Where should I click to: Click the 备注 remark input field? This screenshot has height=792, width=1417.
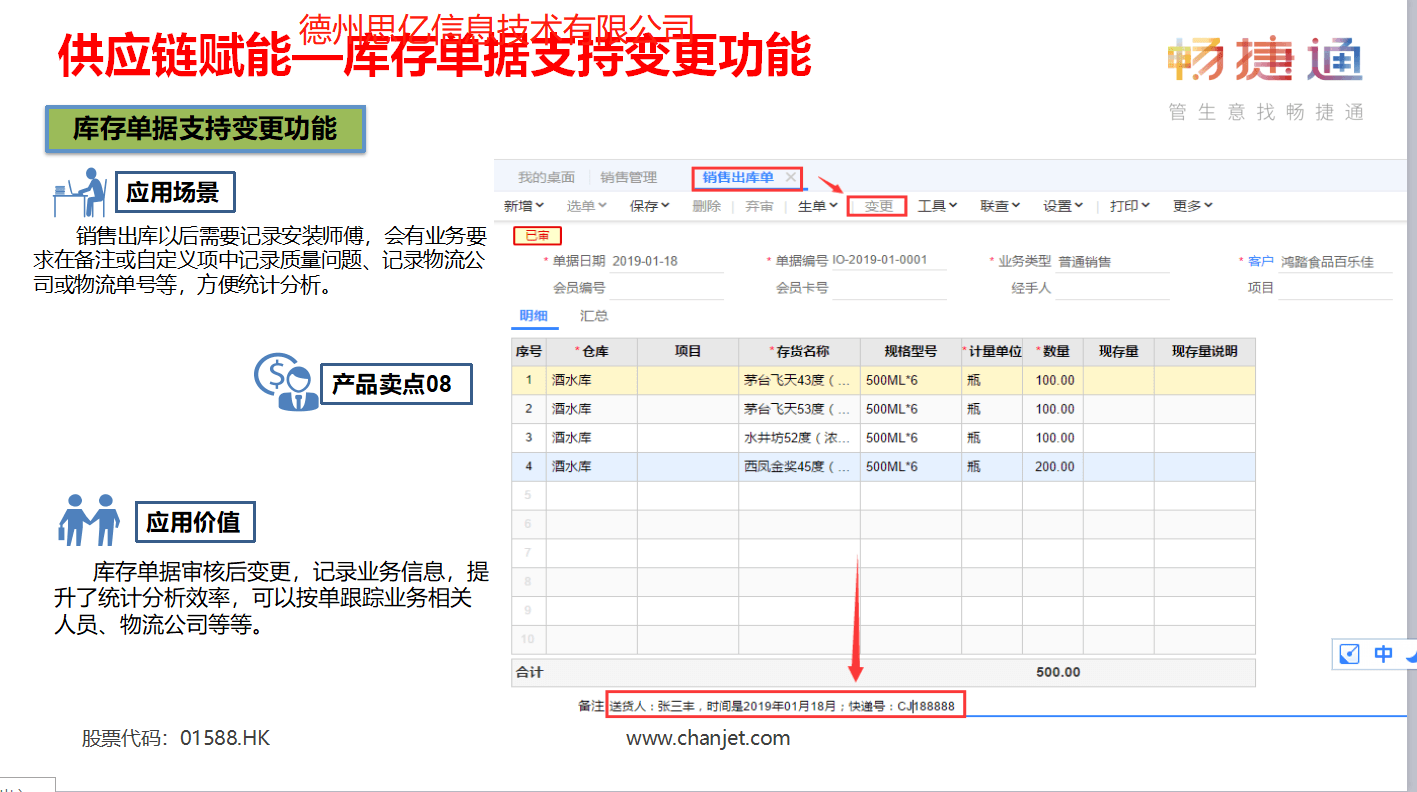tap(787, 704)
